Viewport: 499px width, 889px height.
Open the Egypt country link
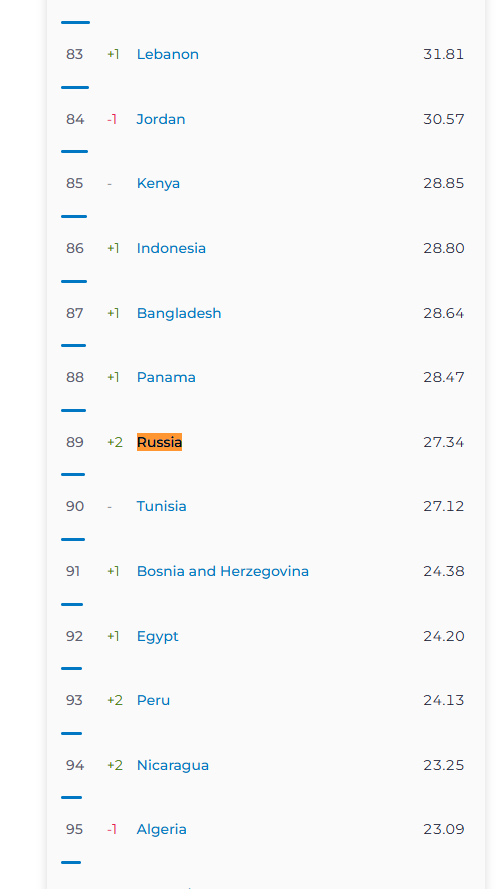158,636
